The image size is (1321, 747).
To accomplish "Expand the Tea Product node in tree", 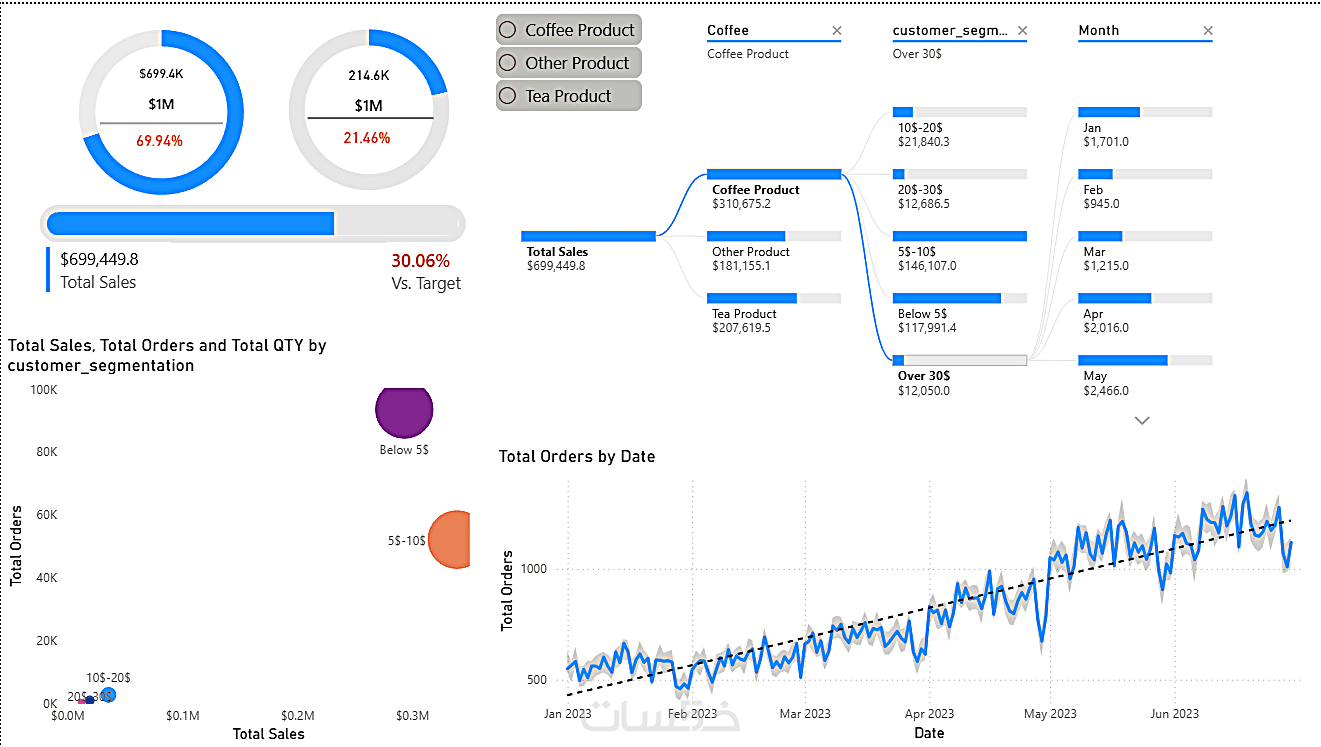I will point(773,298).
